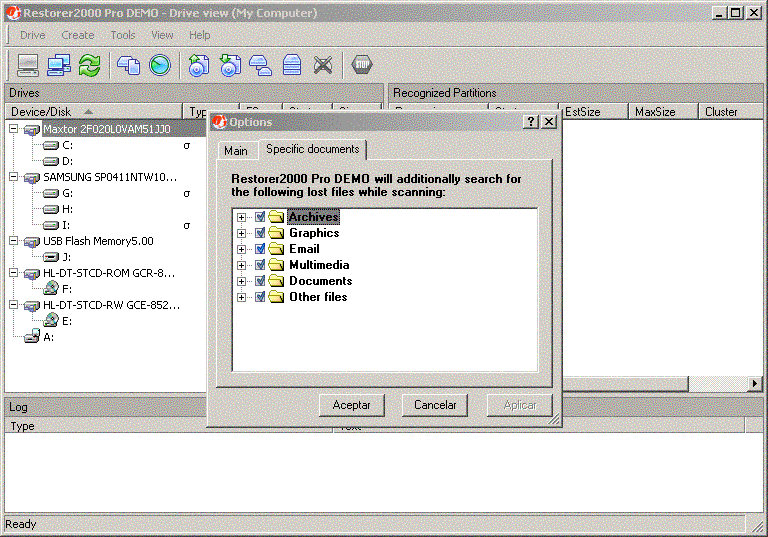768x537 pixels.
Task: Collapse the USB Flash Memory node
Action: pos(13,241)
